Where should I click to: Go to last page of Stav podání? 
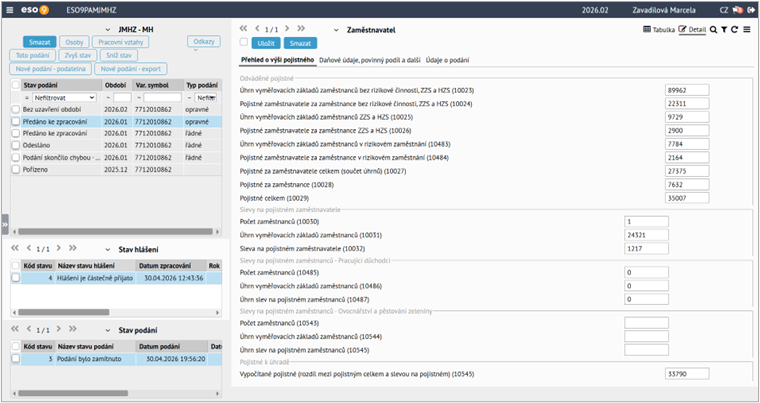click(x=73, y=329)
